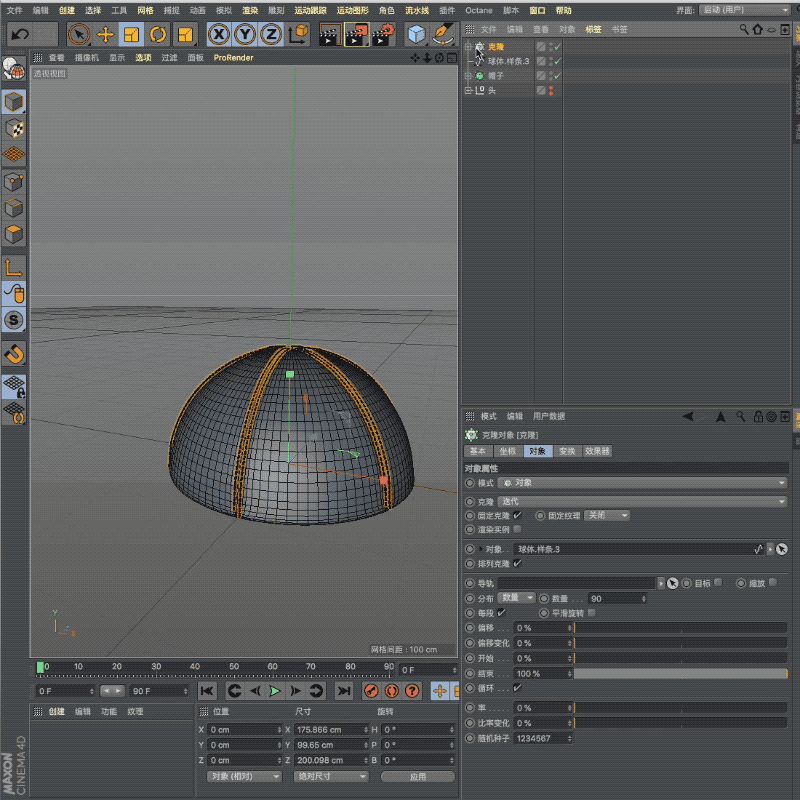Open the 对象 (相对) coordinate dropdown
800x800 pixels.
[244, 777]
